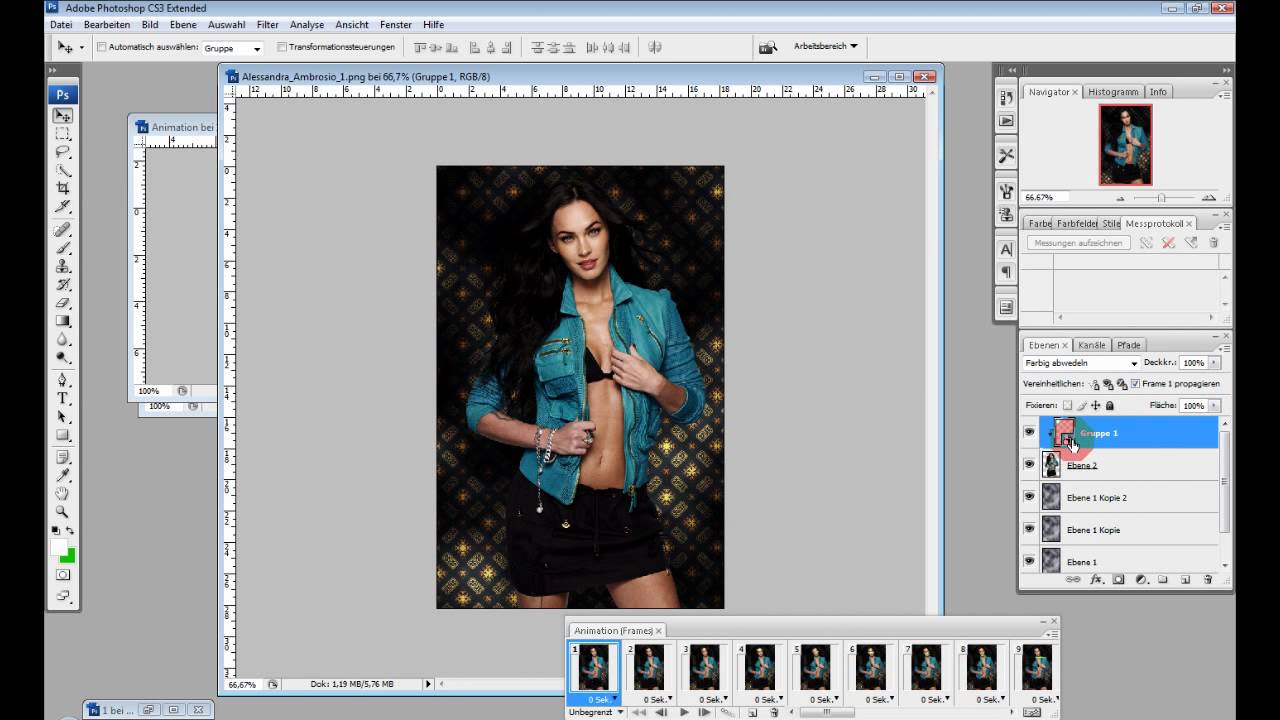Add a layer mask in Layers panel
1280x720 pixels.
click(x=1118, y=579)
